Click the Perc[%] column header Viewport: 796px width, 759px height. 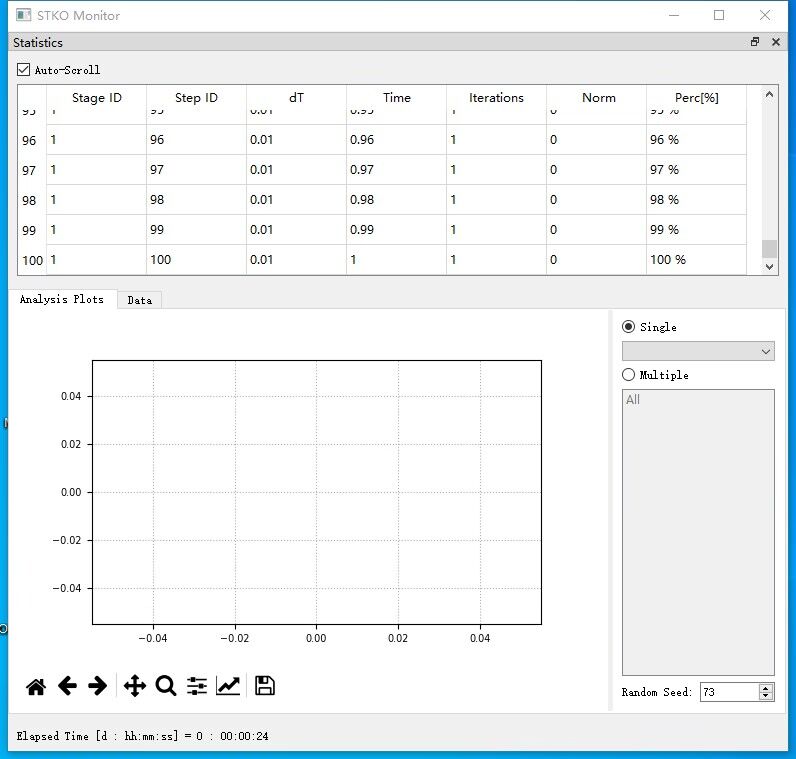696,97
